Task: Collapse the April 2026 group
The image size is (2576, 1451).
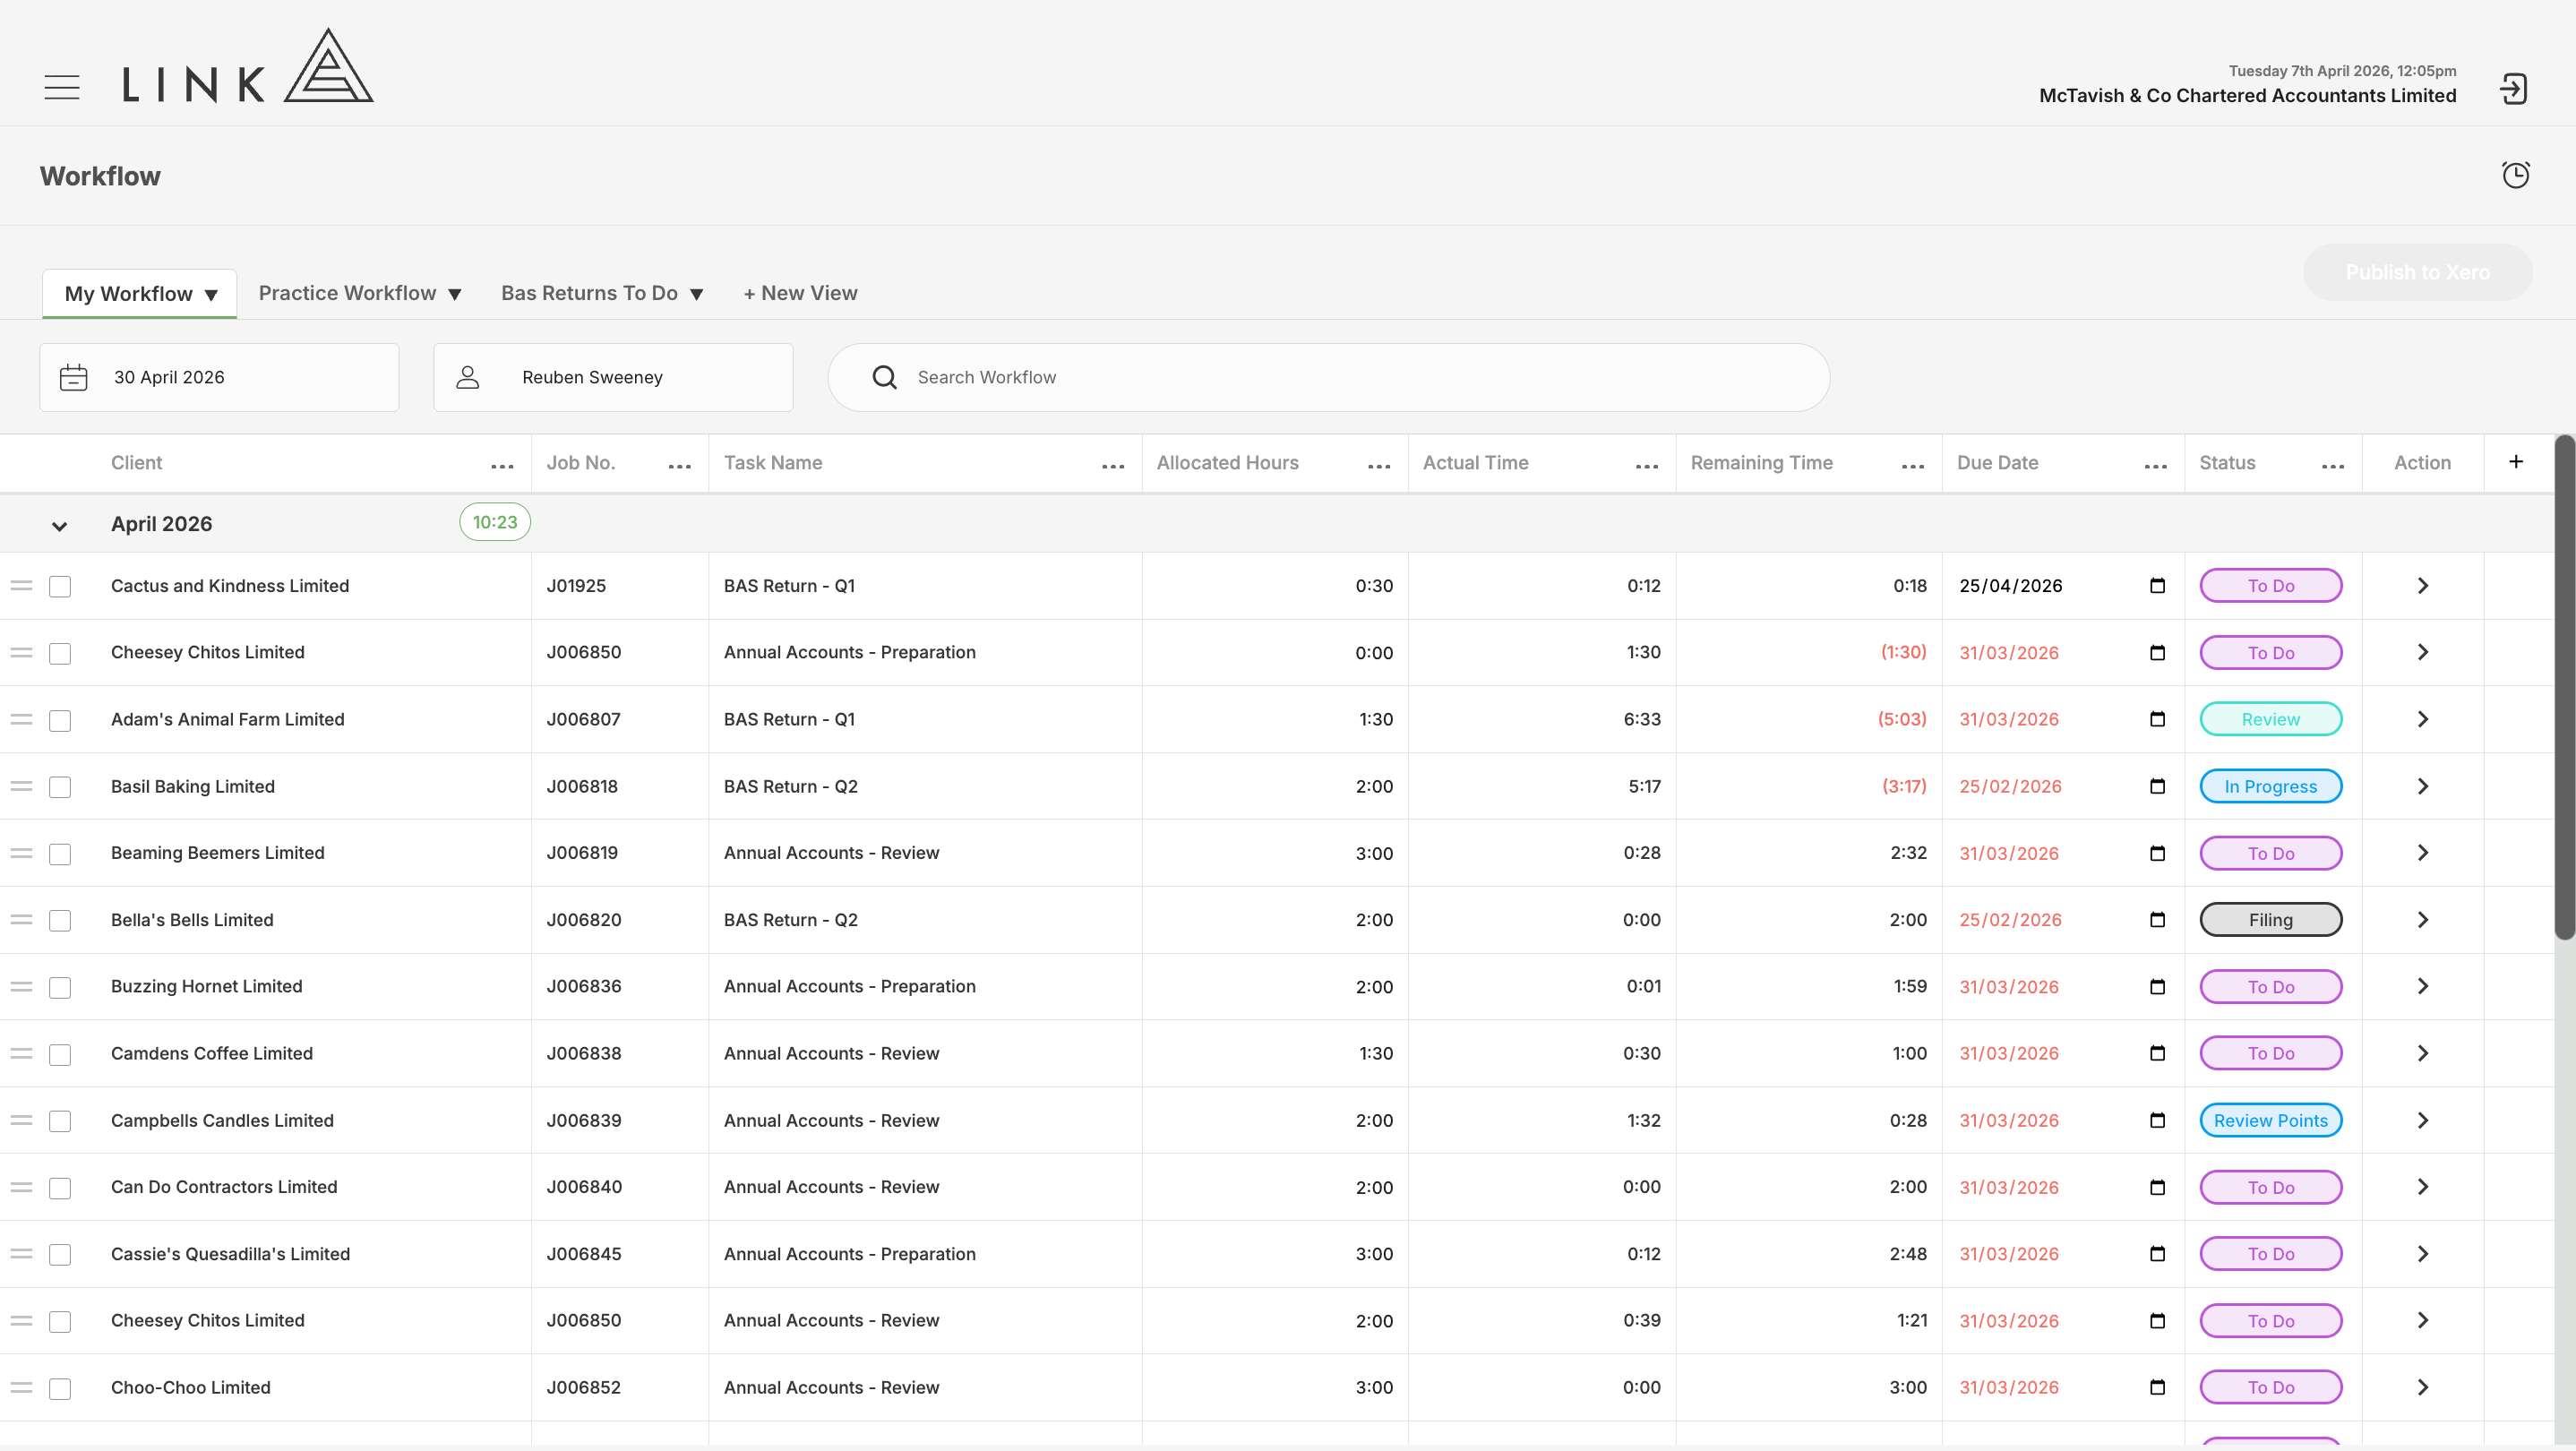Action: (59, 525)
